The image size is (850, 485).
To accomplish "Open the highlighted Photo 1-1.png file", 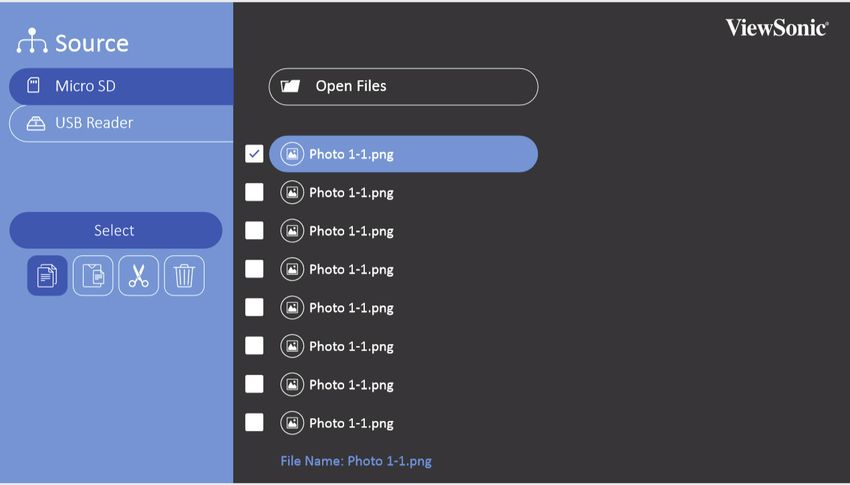I will (403, 154).
